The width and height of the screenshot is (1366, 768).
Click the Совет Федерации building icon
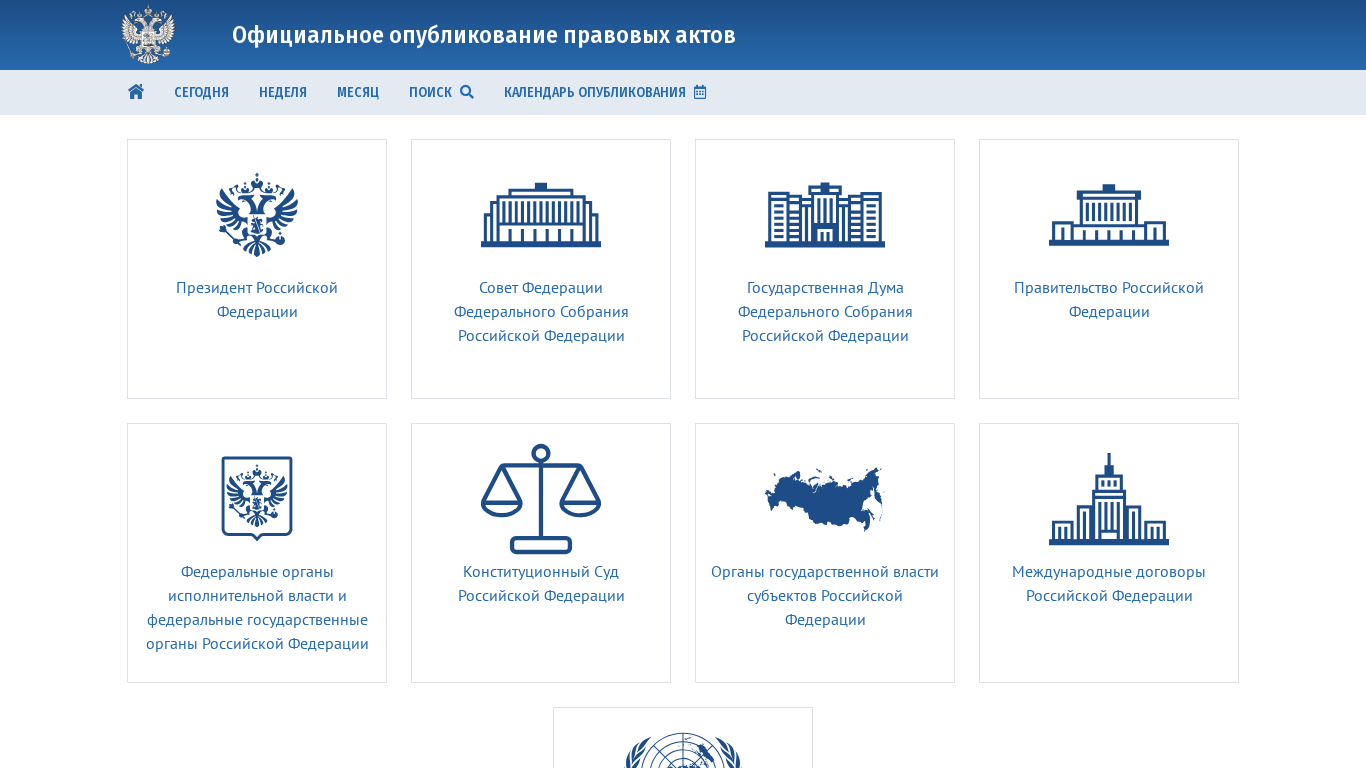pos(541,215)
